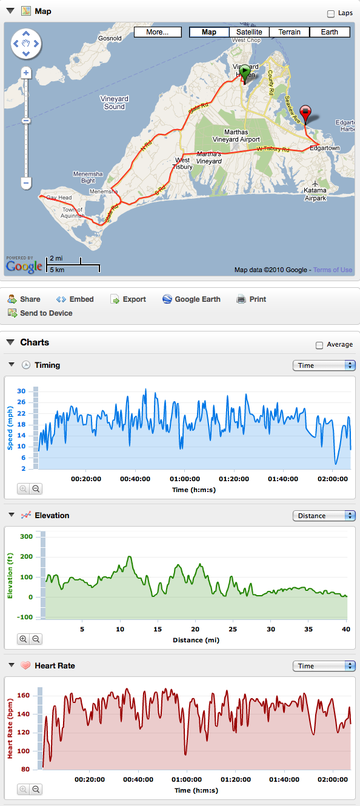Click the Marthas Vineyard Airport map label

[235, 136]
